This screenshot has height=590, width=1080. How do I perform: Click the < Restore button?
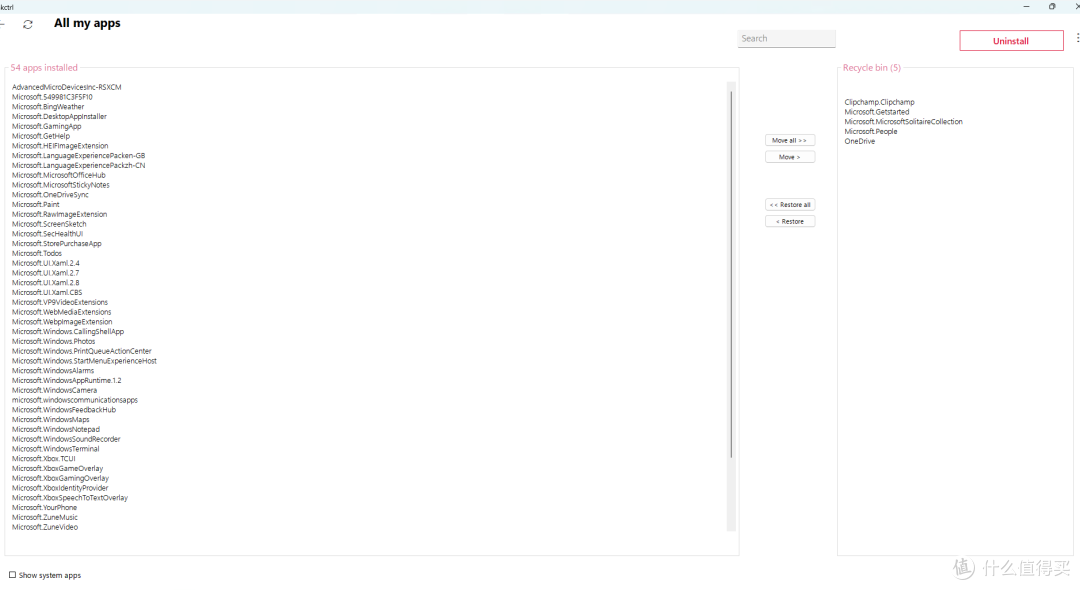(789, 222)
